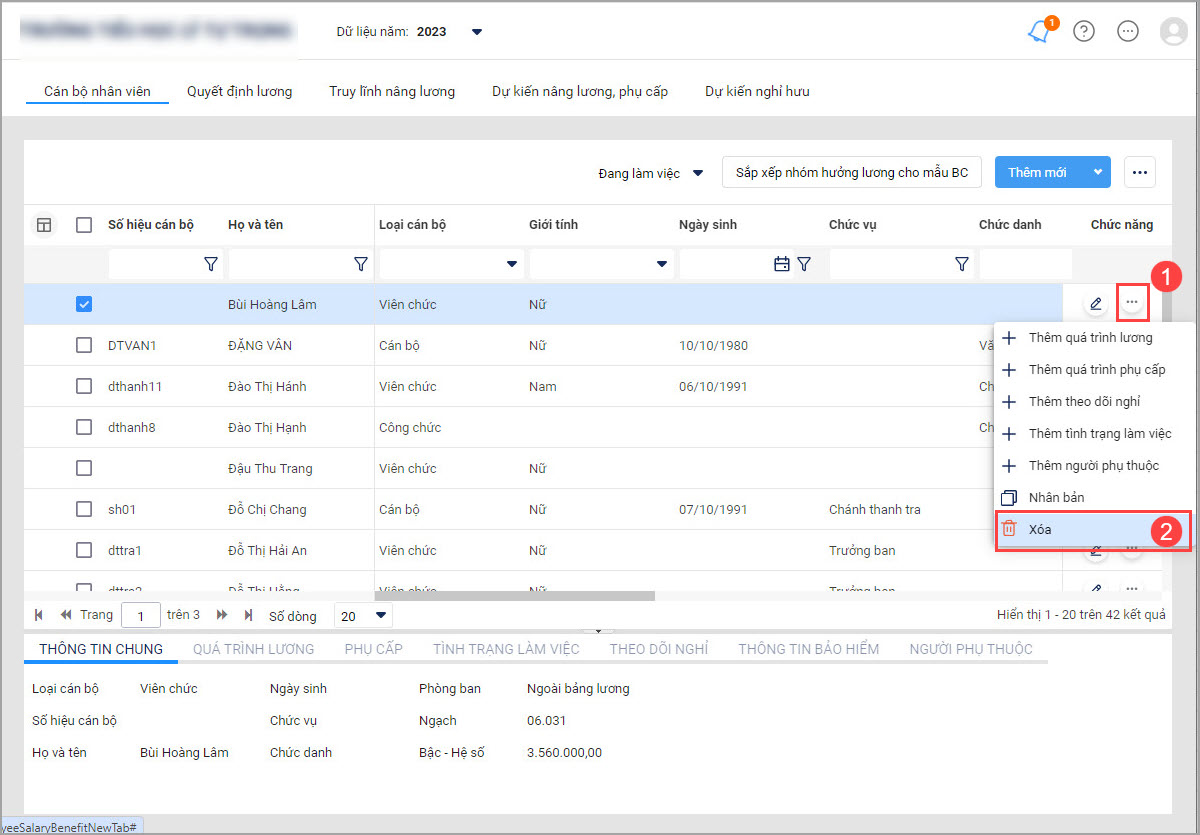View the THEO DÕI NGHỈ detail tab
The image size is (1200, 835).
659,649
